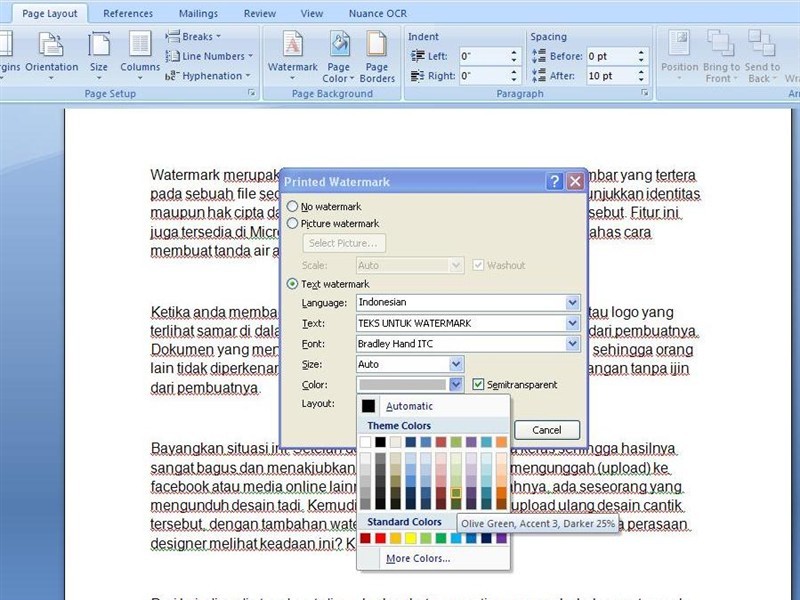
Task: Choose the Automatic color swatch
Action: click(398, 406)
